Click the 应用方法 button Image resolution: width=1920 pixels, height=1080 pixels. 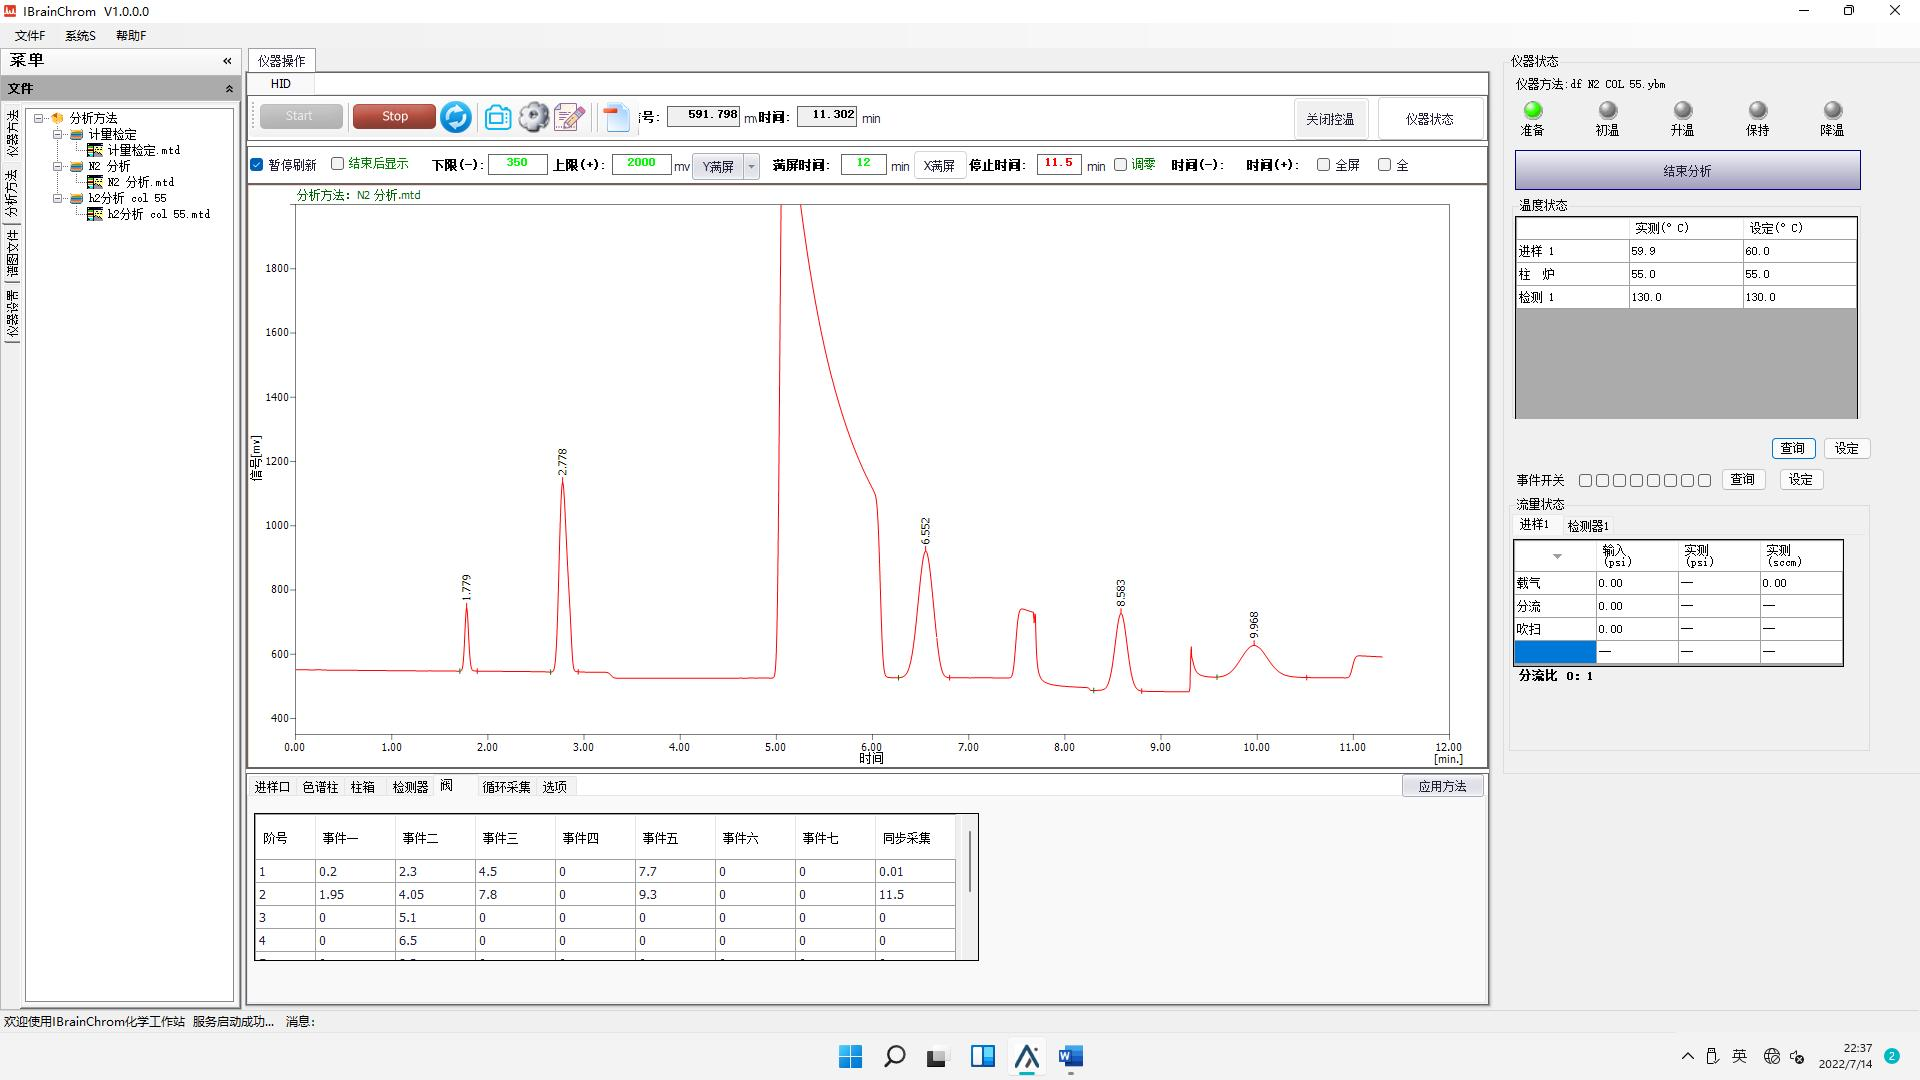[x=1442, y=786]
